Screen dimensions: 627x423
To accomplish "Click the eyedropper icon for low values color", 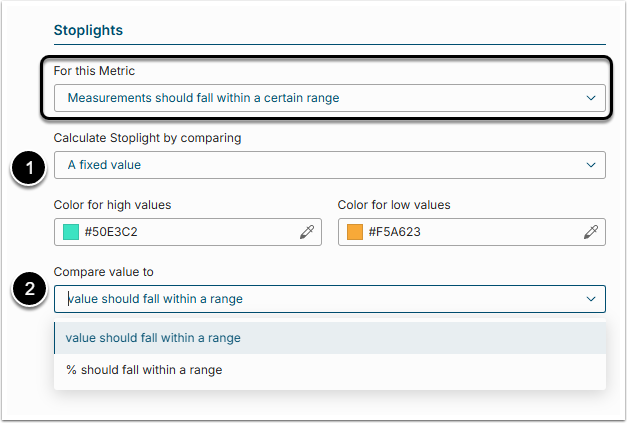I will tap(591, 232).
